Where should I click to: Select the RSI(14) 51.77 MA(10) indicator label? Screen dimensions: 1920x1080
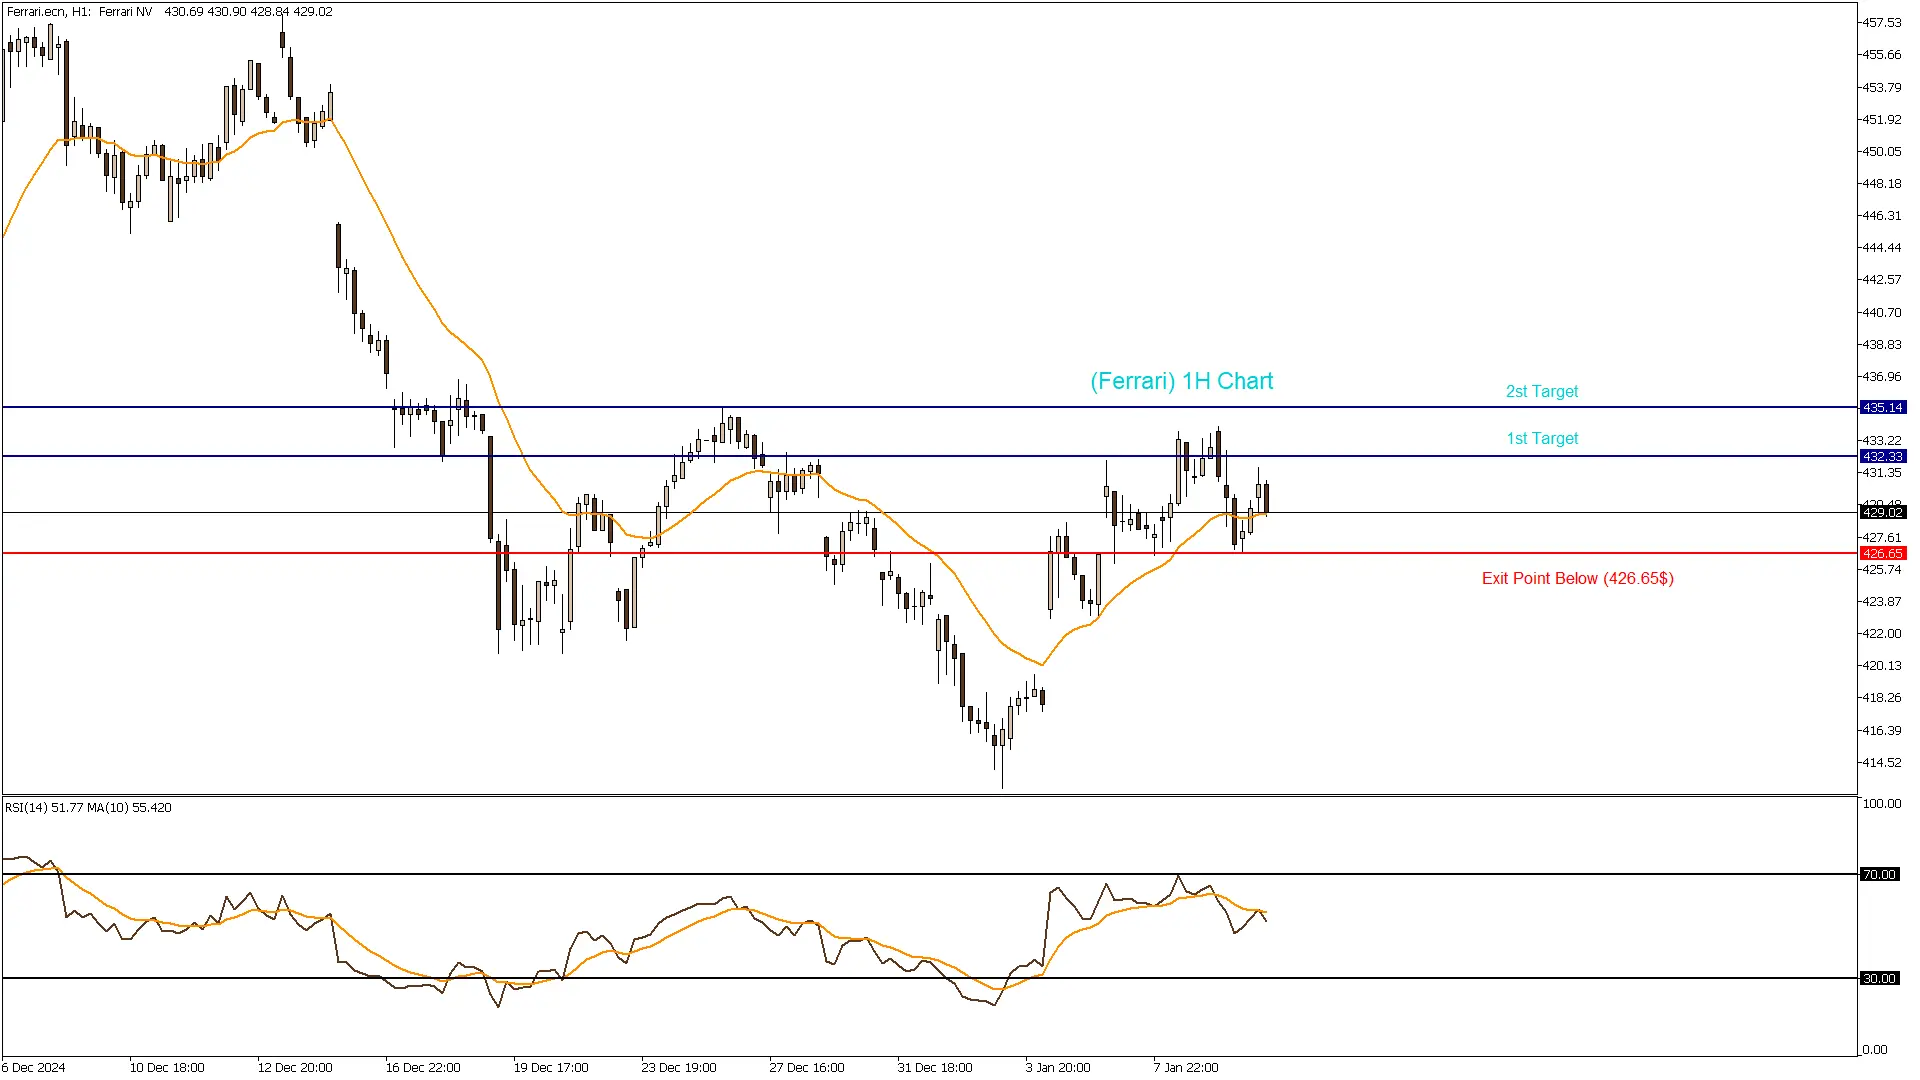[88, 808]
